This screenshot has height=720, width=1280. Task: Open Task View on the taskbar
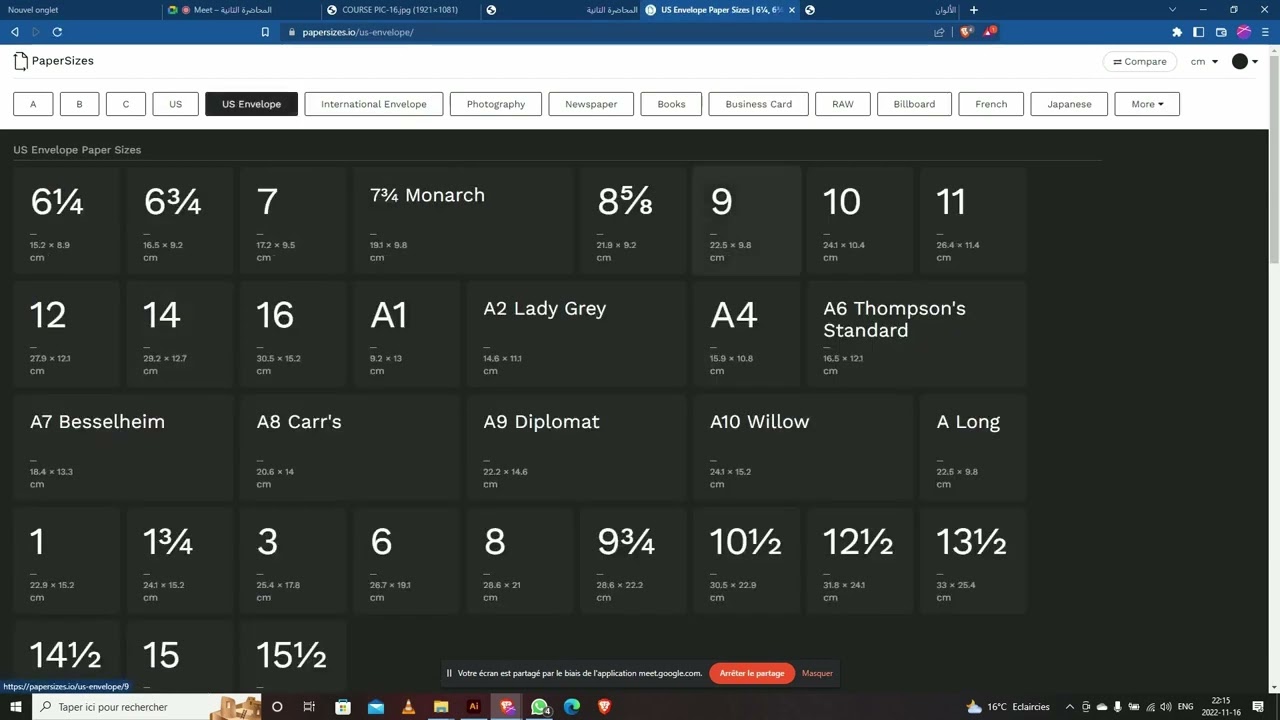(x=309, y=707)
